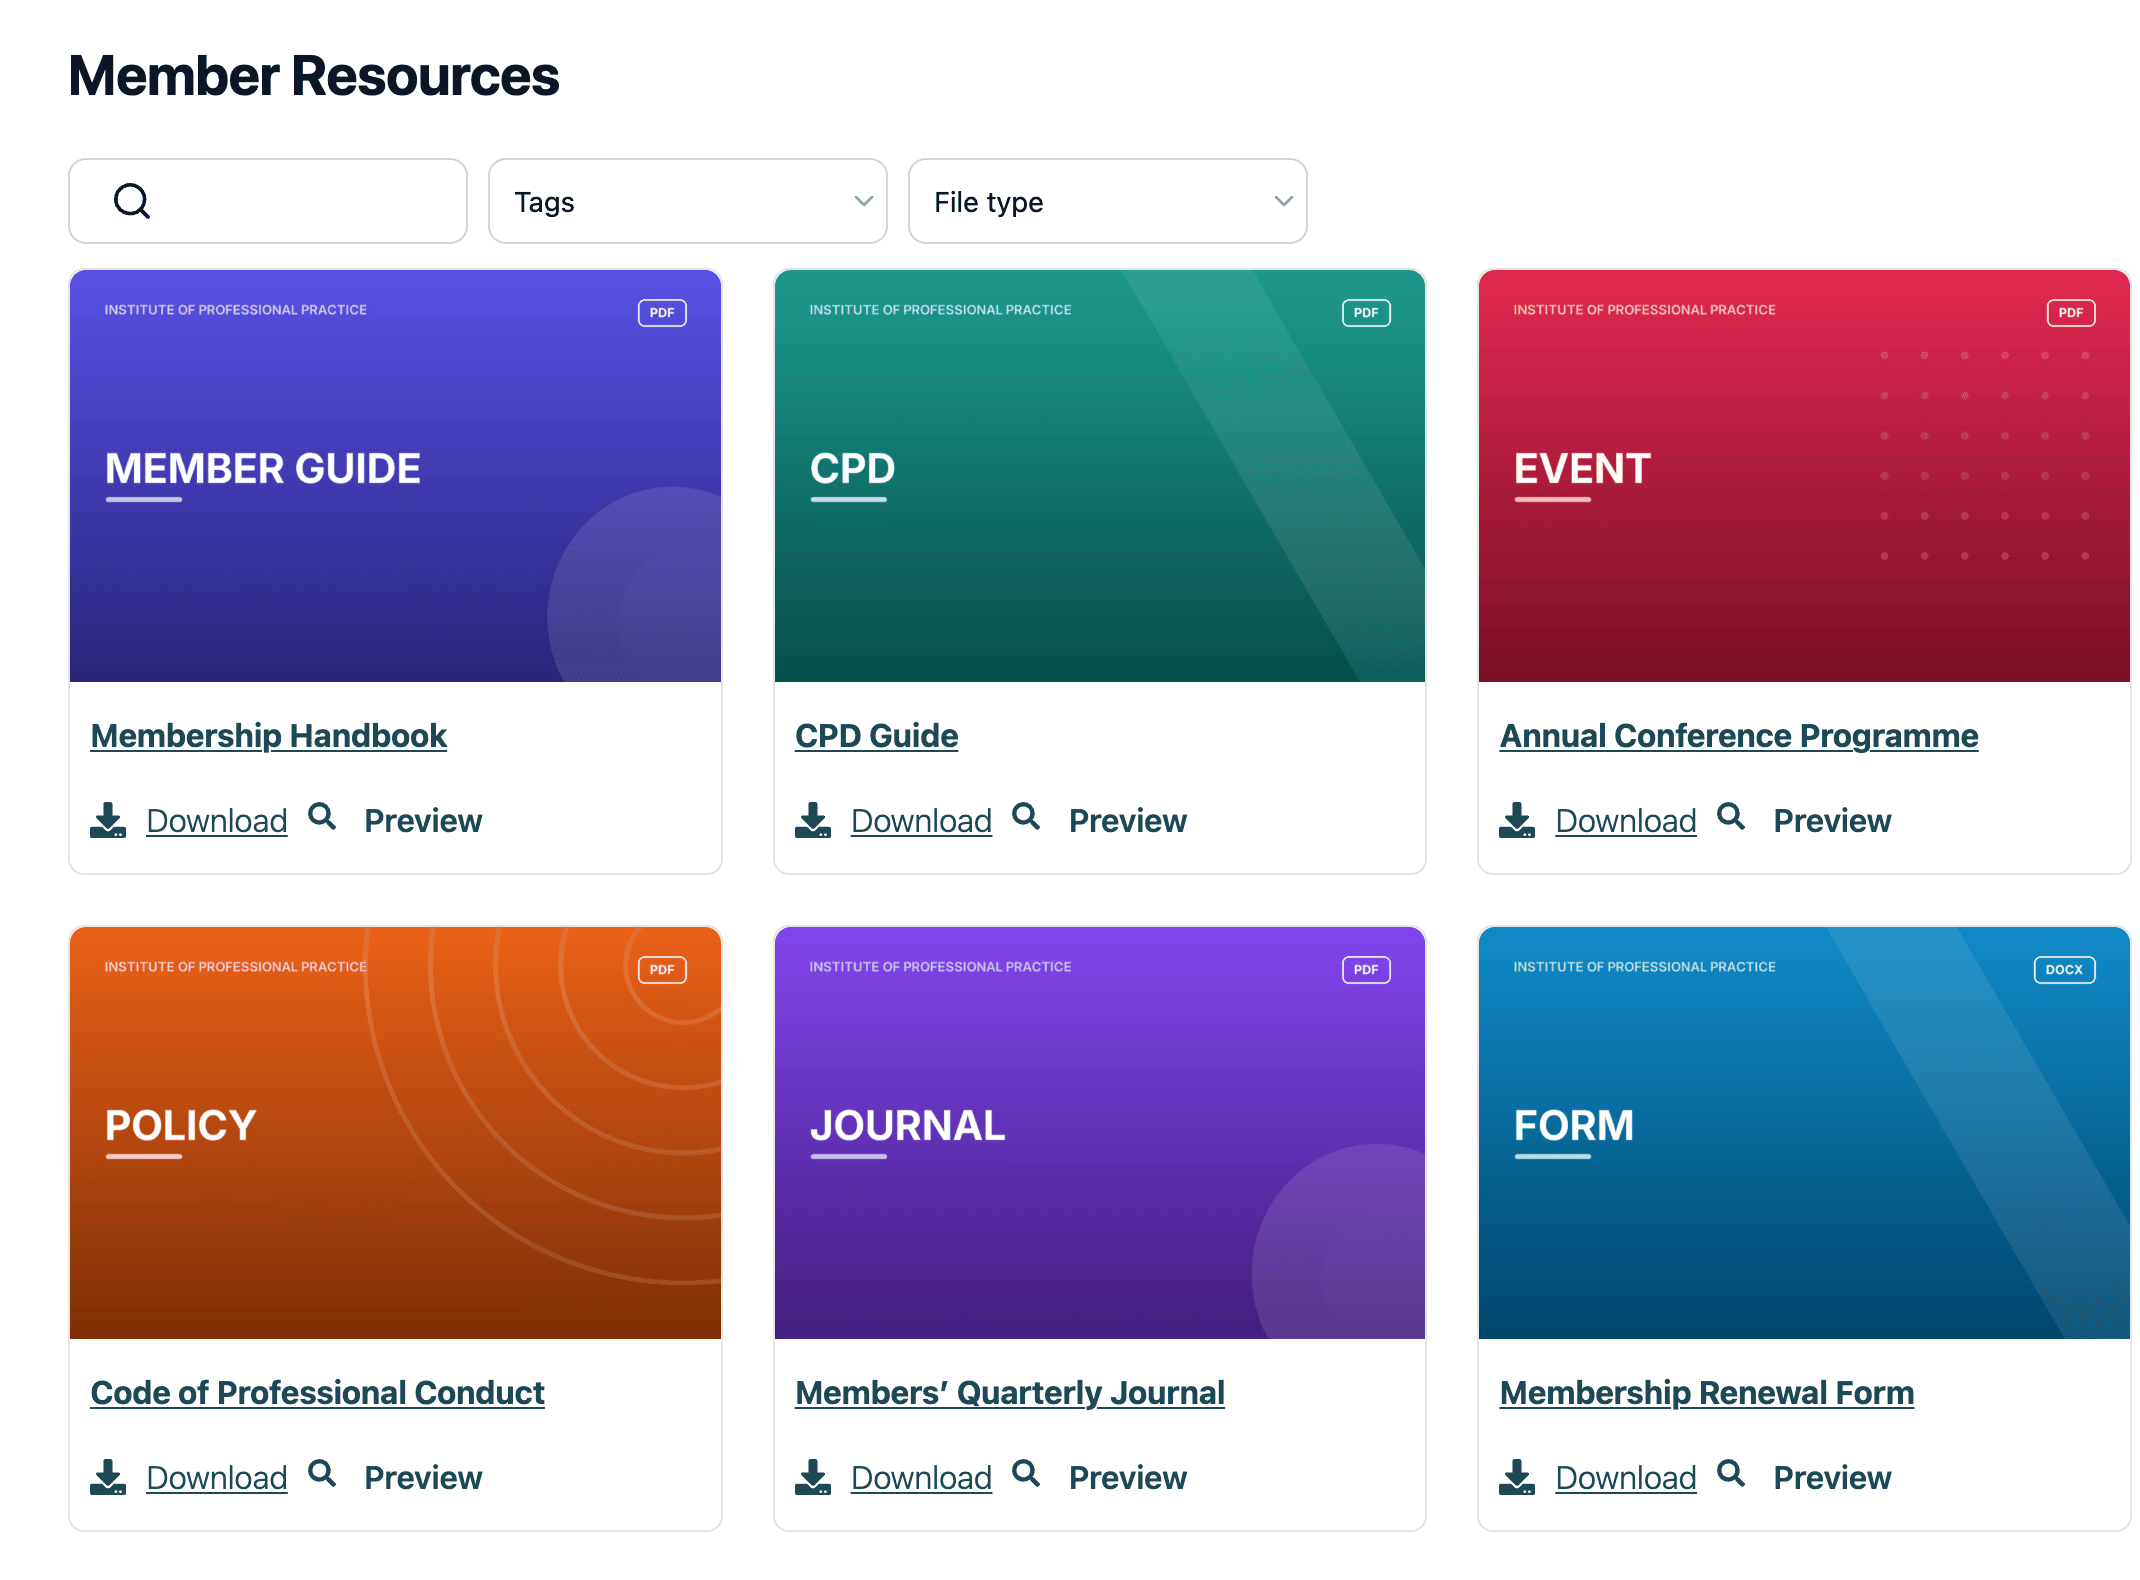Viewport: 2140px width, 1580px height.
Task: Open the Code of Professional Conduct link
Action: [x=317, y=1393]
